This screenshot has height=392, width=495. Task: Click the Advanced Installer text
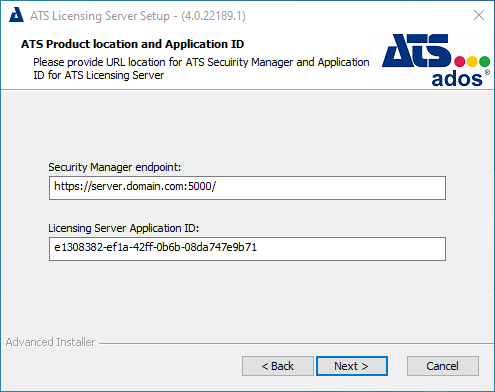tap(50, 342)
